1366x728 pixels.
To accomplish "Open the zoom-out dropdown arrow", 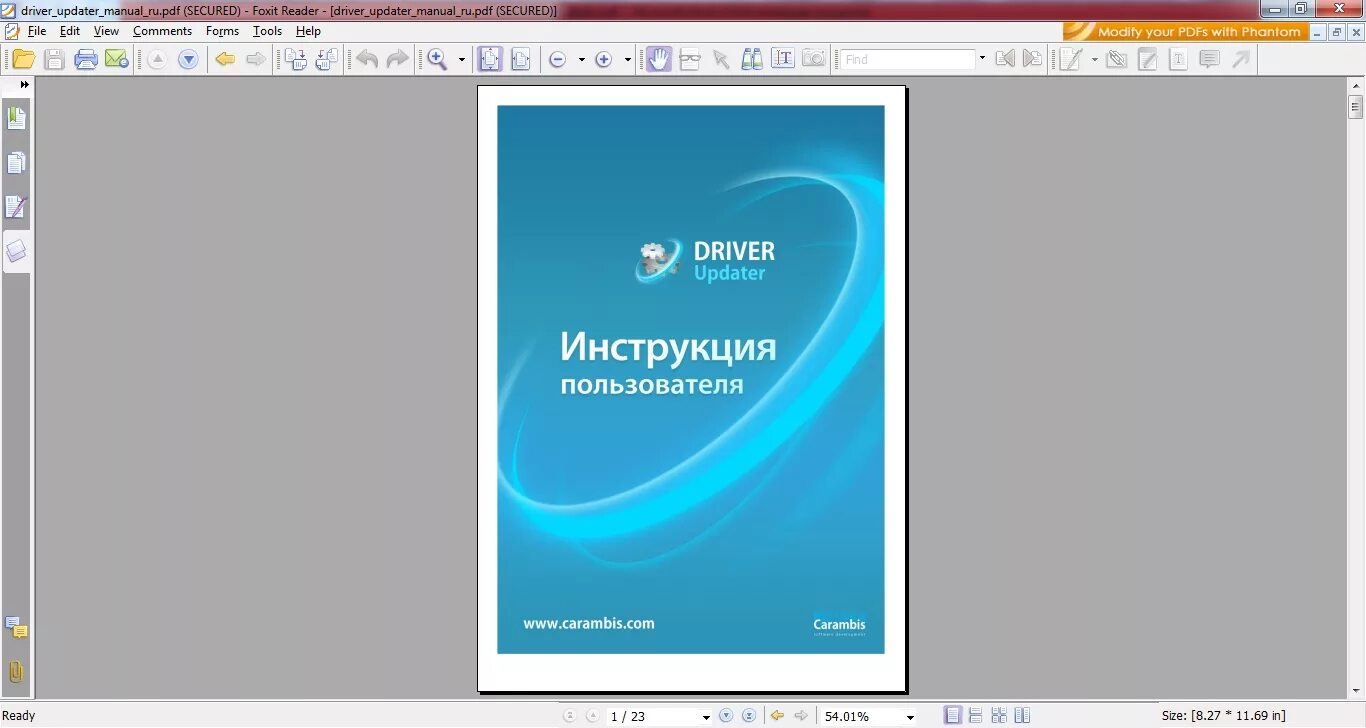I will (581, 59).
